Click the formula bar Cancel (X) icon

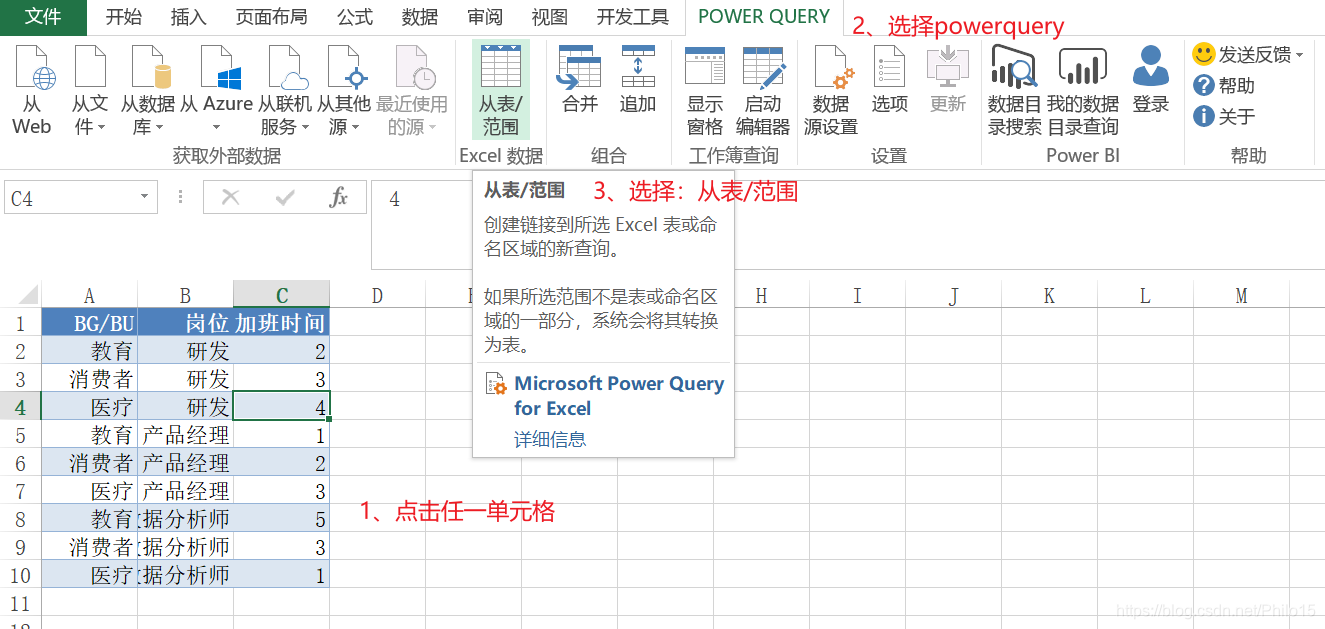[231, 198]
